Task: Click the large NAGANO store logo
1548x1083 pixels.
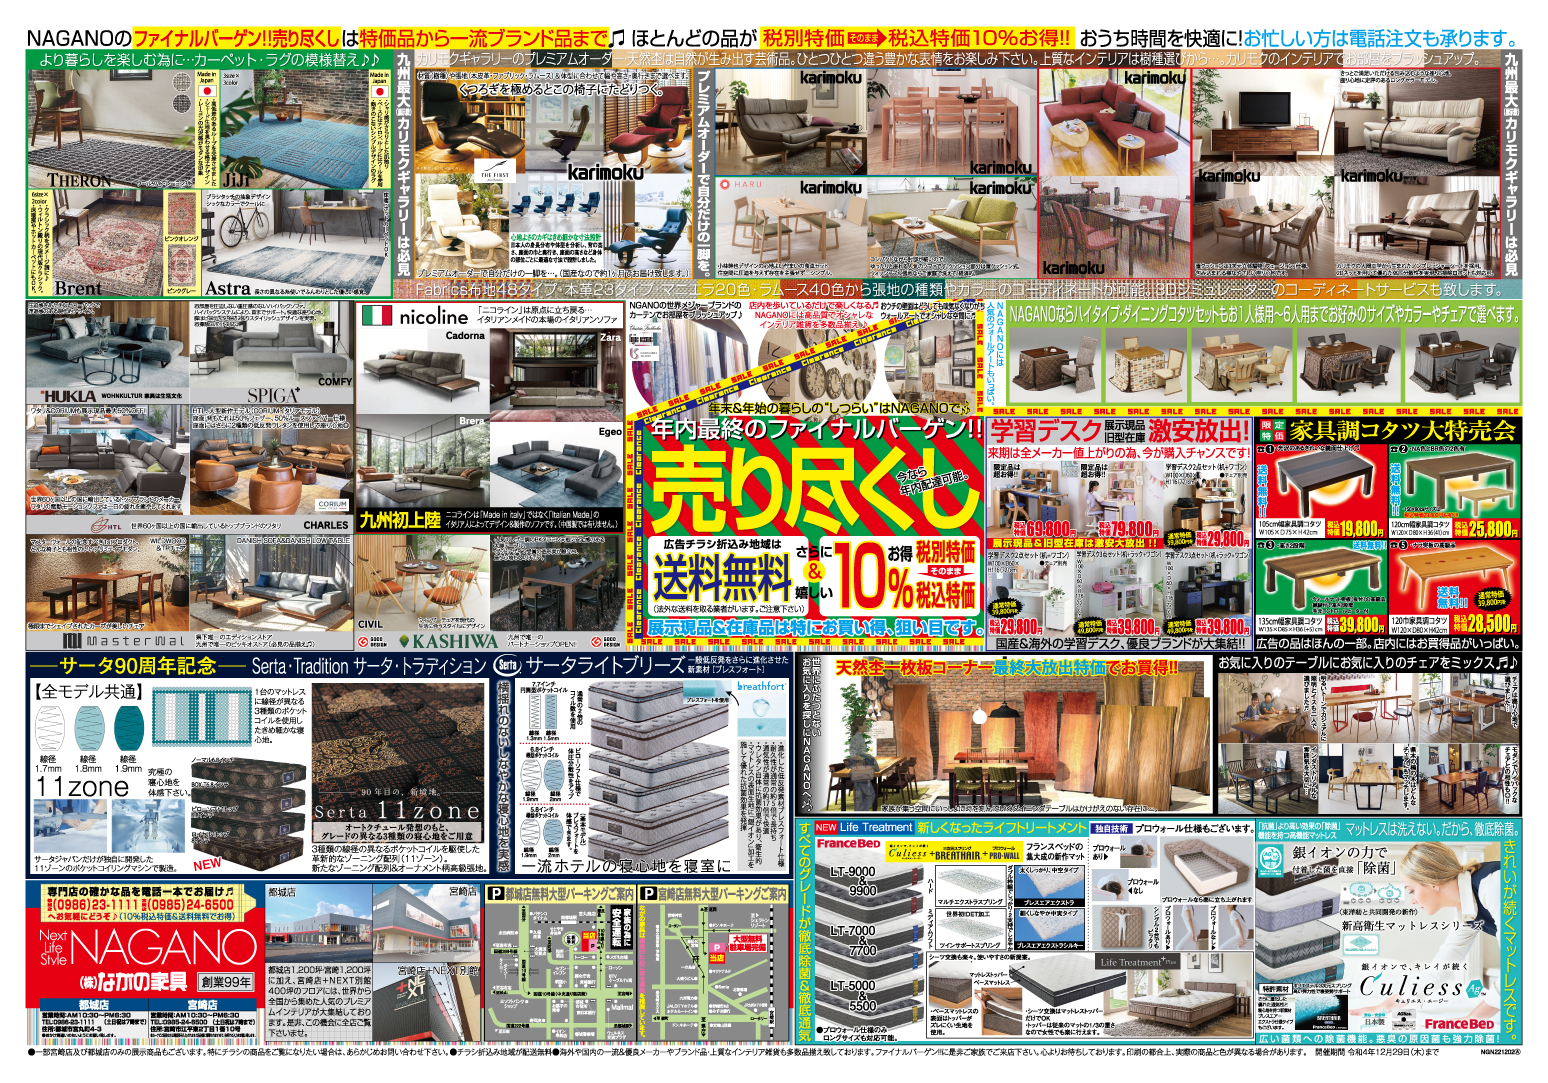Action: [x=163, y=948]
